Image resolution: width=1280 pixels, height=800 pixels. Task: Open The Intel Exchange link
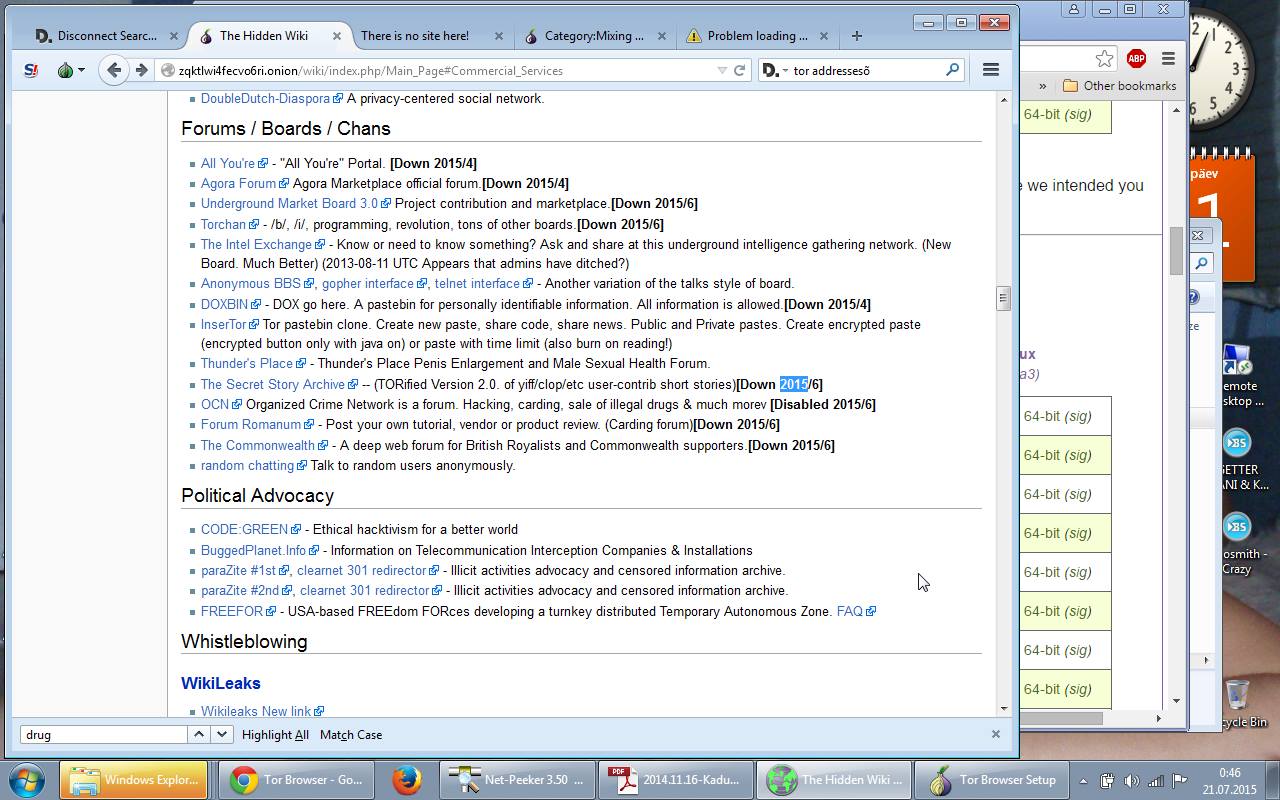[256, 245]
